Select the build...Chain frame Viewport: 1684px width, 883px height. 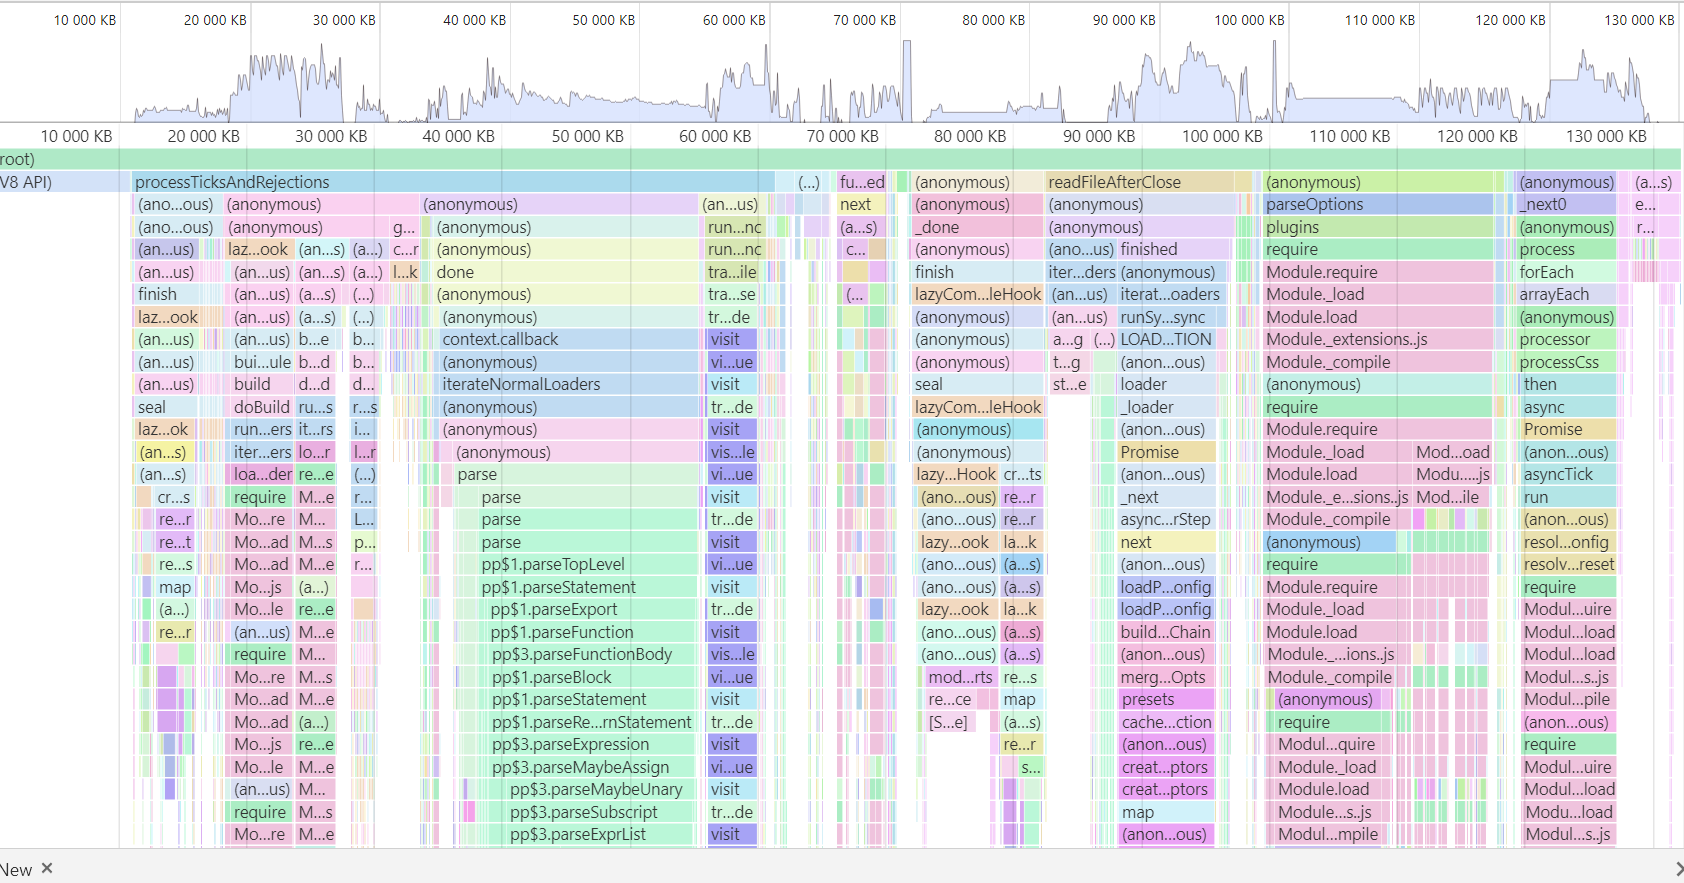(x=1166, y=632)
